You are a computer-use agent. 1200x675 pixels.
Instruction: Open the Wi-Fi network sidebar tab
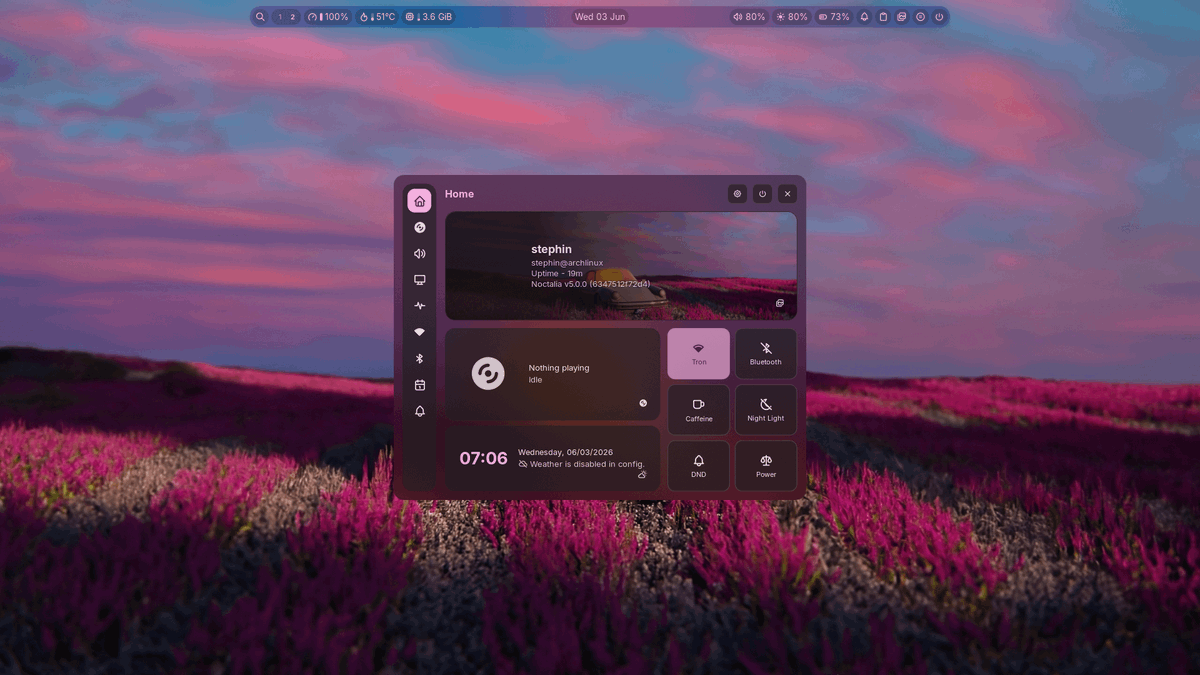pyautogui.click(x=420, y=332)
